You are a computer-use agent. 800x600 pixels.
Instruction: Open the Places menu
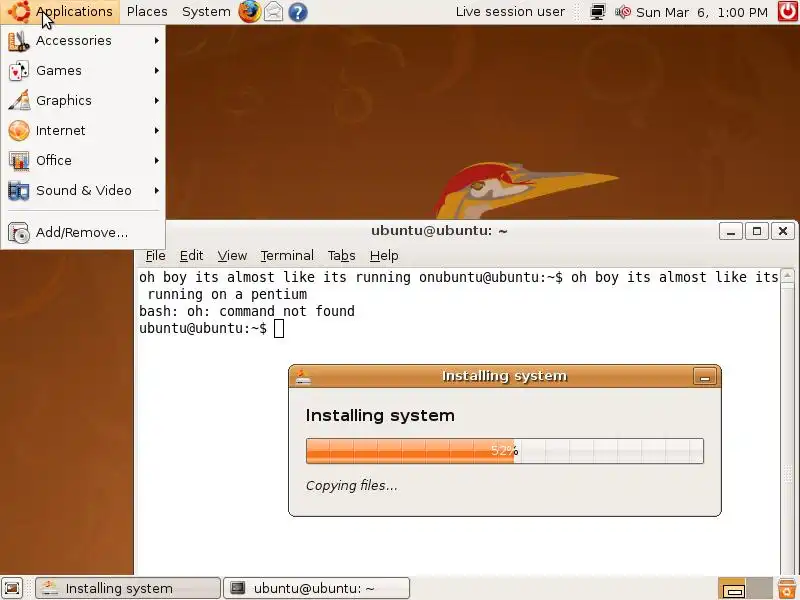point(147,12)
